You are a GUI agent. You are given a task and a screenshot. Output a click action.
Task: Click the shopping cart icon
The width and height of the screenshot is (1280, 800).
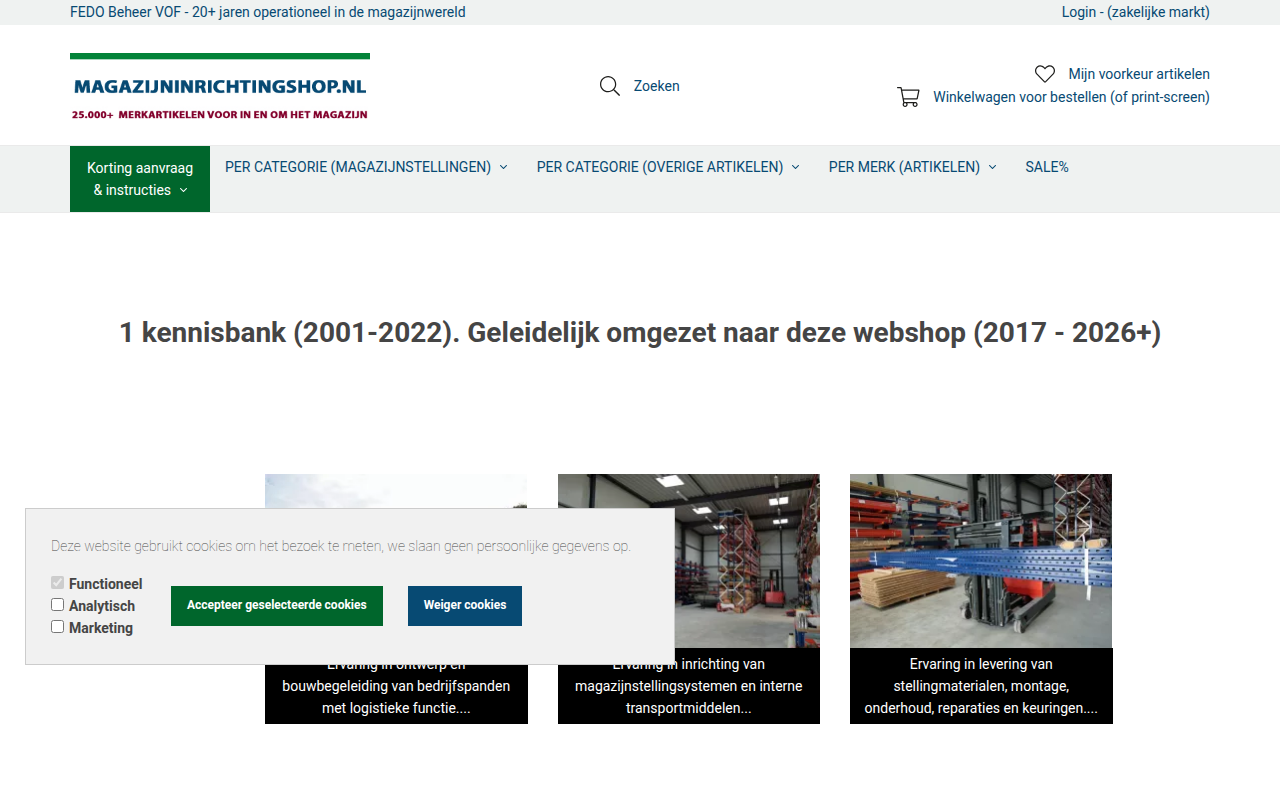[908, 97]
